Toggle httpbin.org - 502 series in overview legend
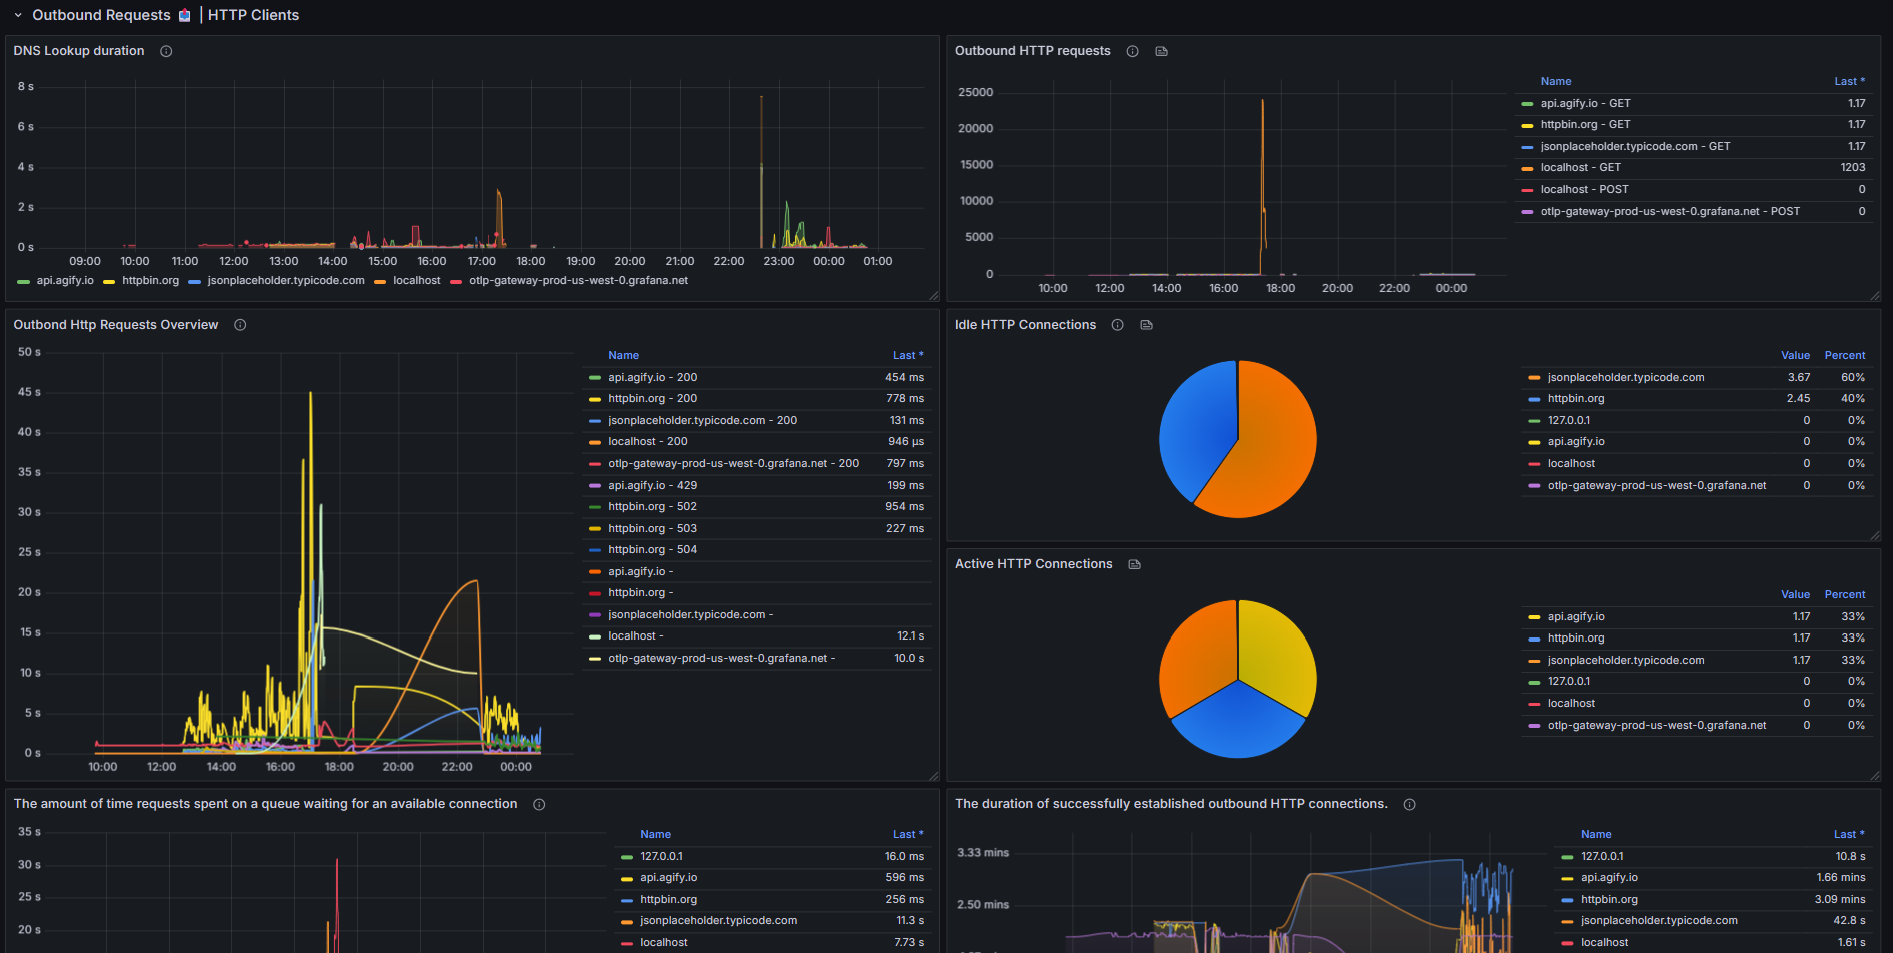Image resolution: width=1893 pixels, height=953 pixels. [x=652, y=507]
